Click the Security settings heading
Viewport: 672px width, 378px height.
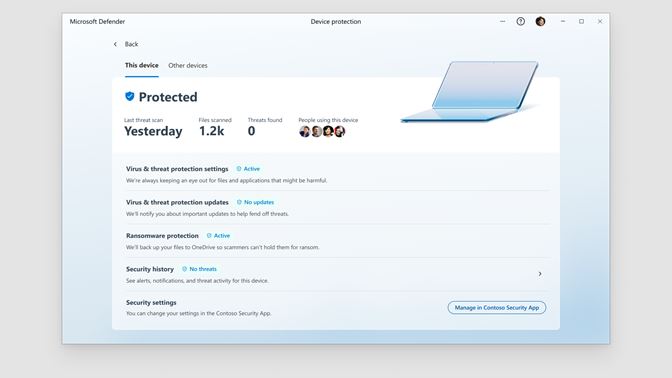click(x=151, y=303)
